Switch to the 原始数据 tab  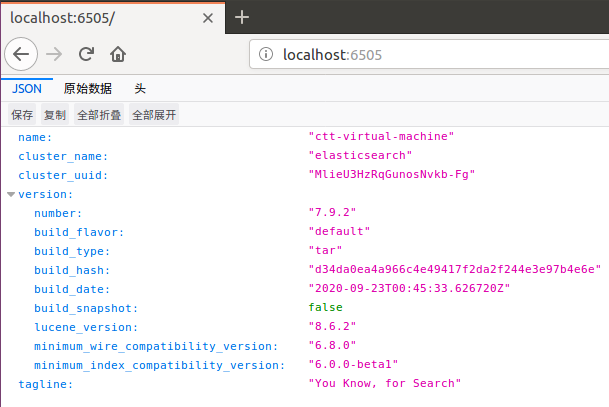[88, 89]
